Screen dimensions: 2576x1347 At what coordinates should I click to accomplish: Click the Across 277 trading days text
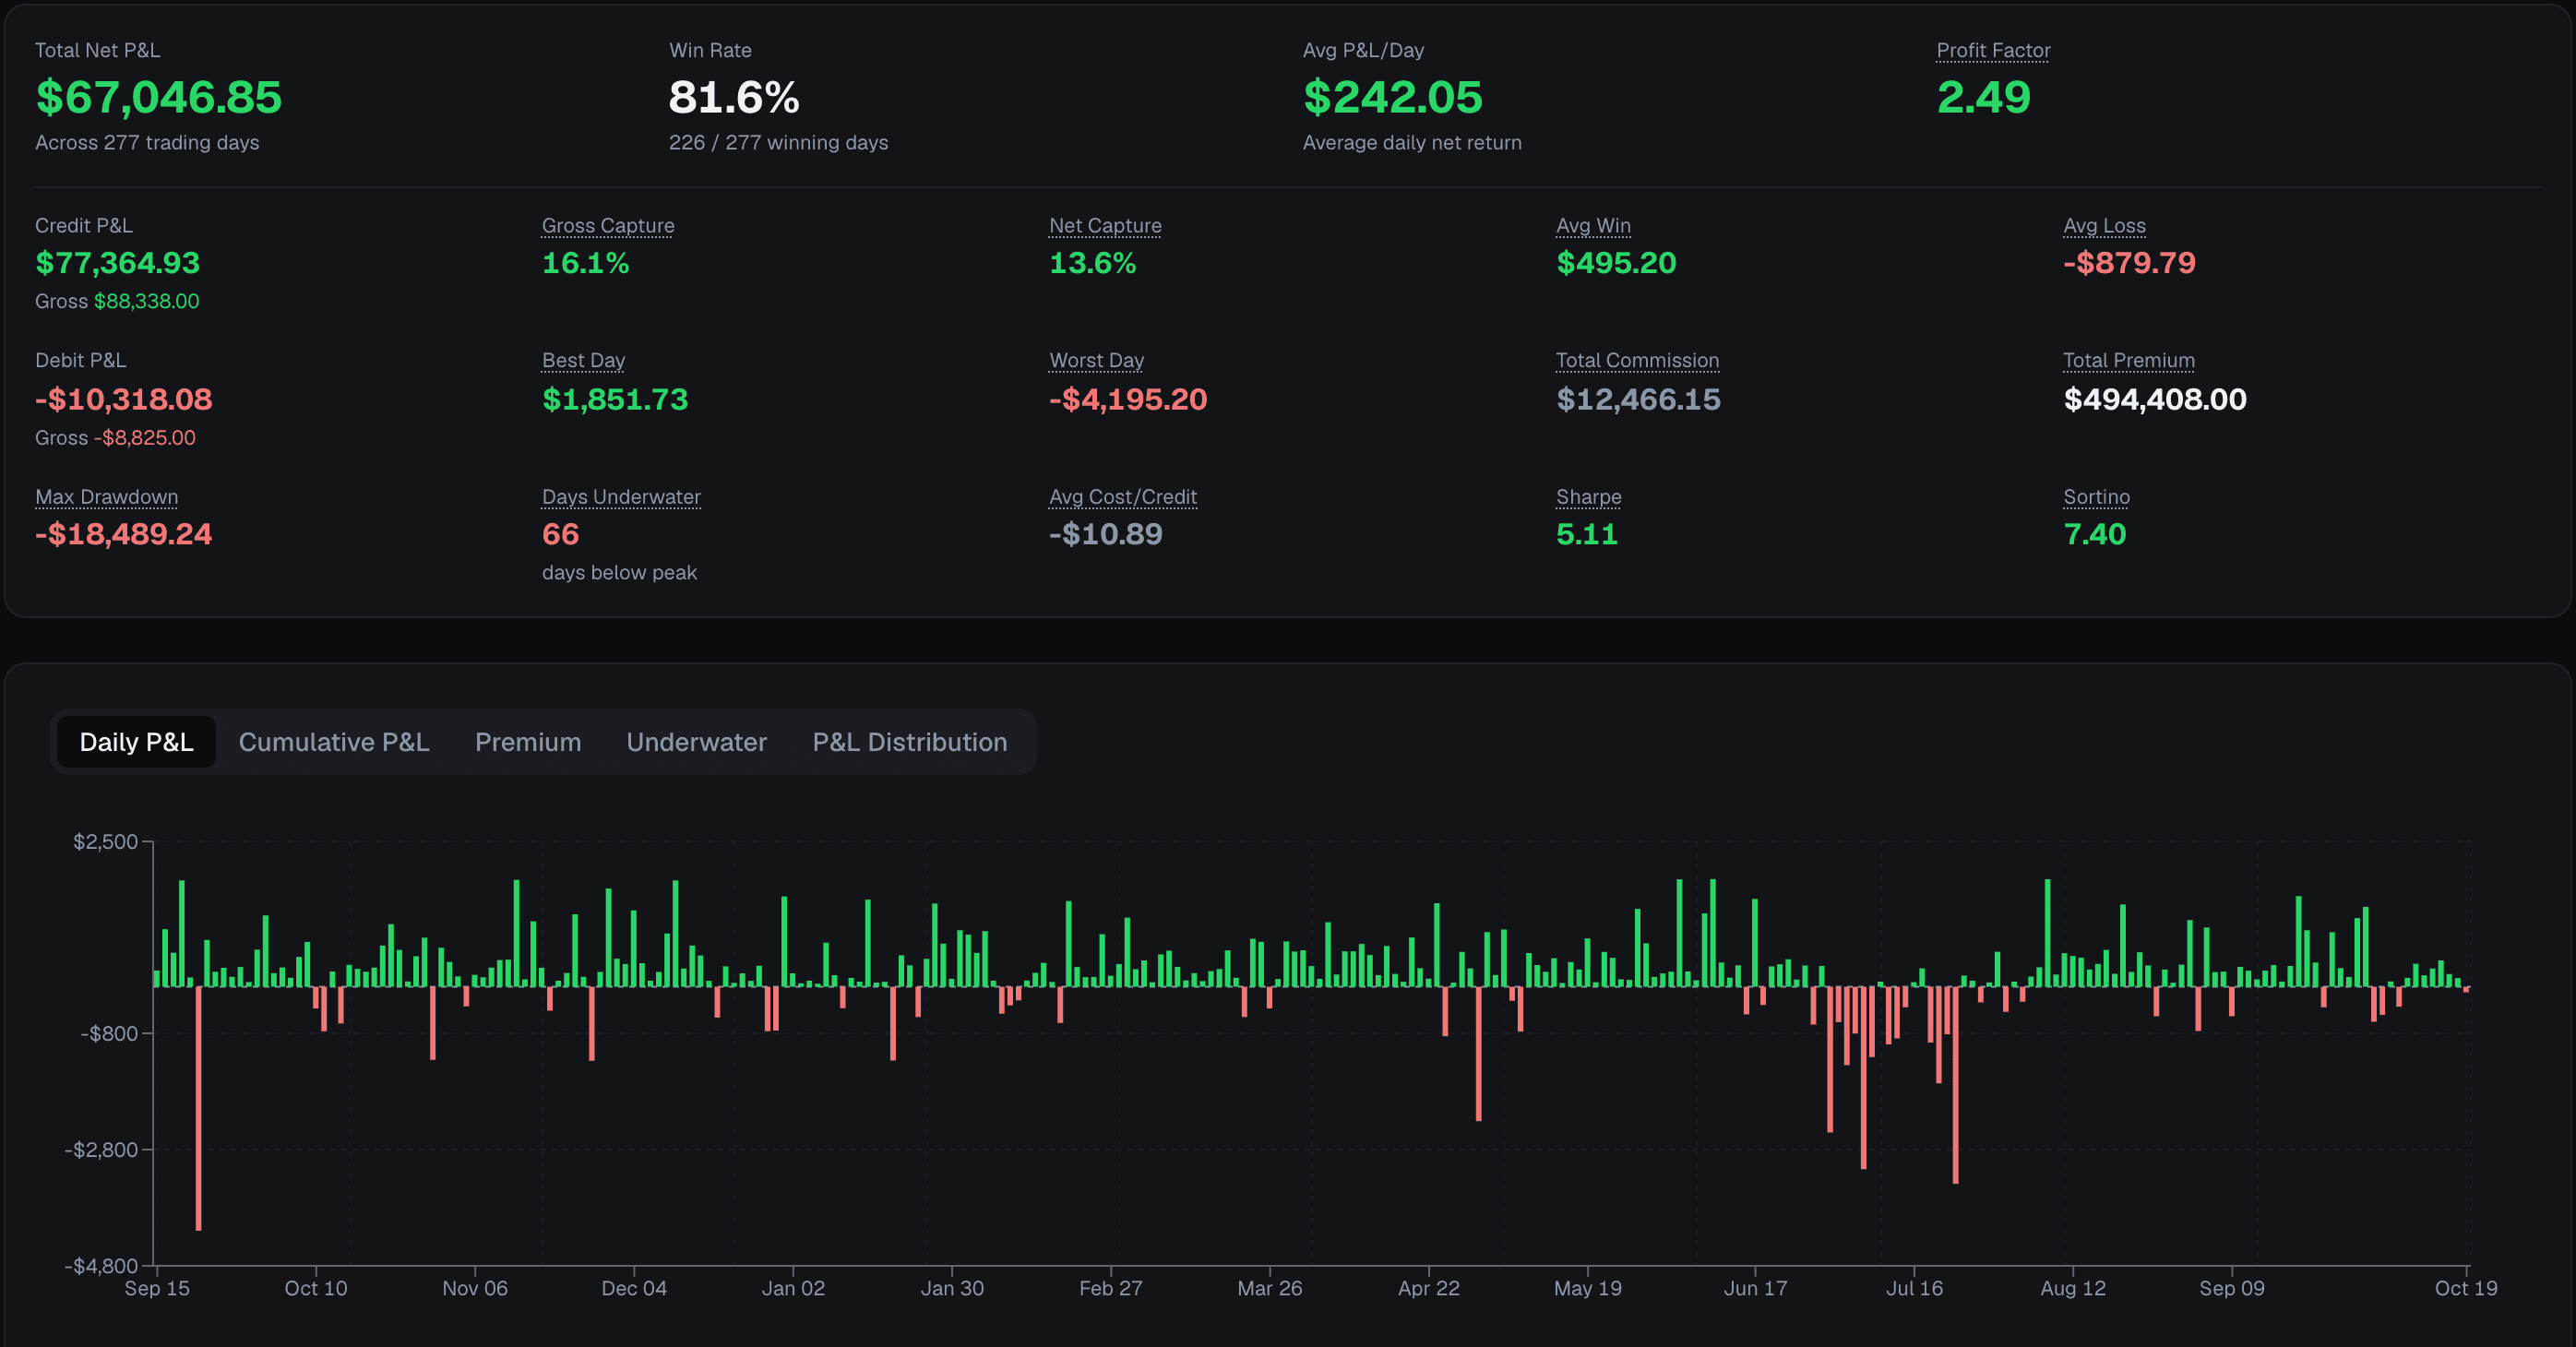(x=147, y=143)
